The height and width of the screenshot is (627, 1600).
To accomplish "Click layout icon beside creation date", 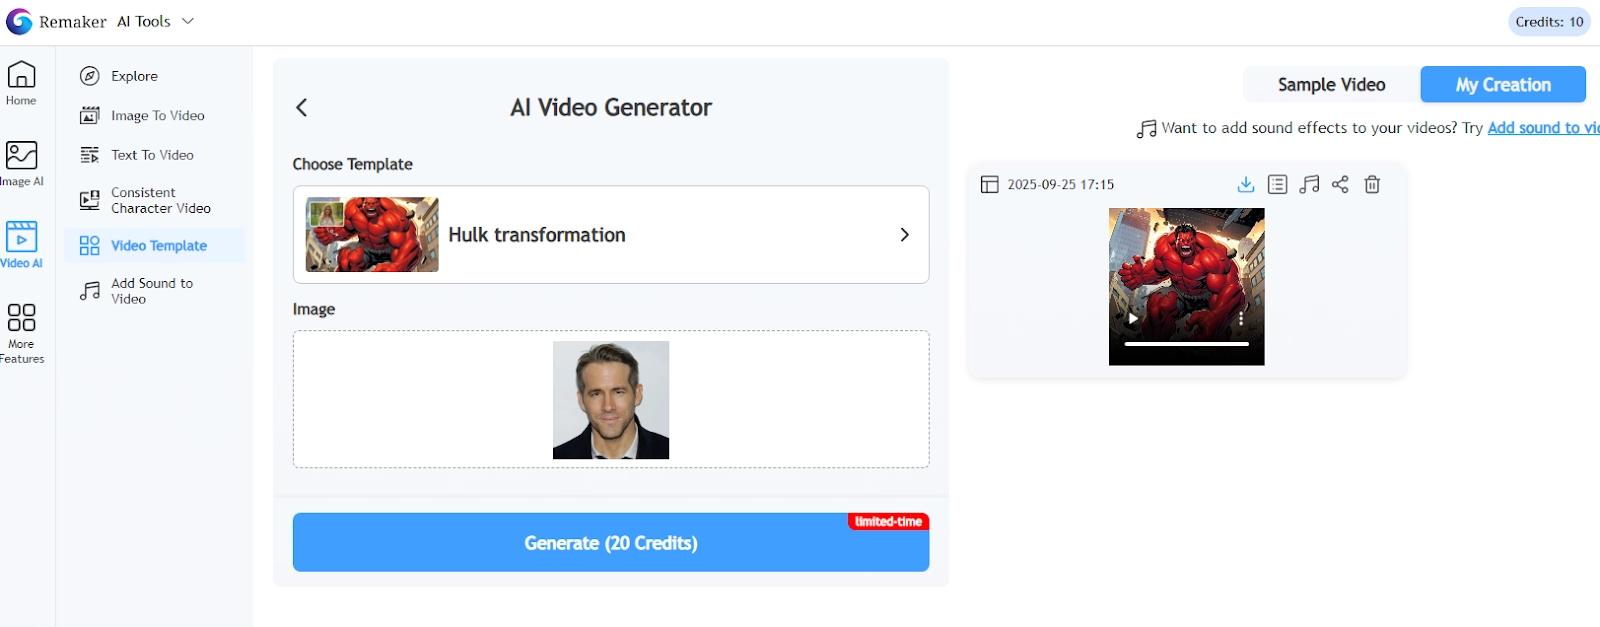I will pyautogui.click(x=989, y=184).
